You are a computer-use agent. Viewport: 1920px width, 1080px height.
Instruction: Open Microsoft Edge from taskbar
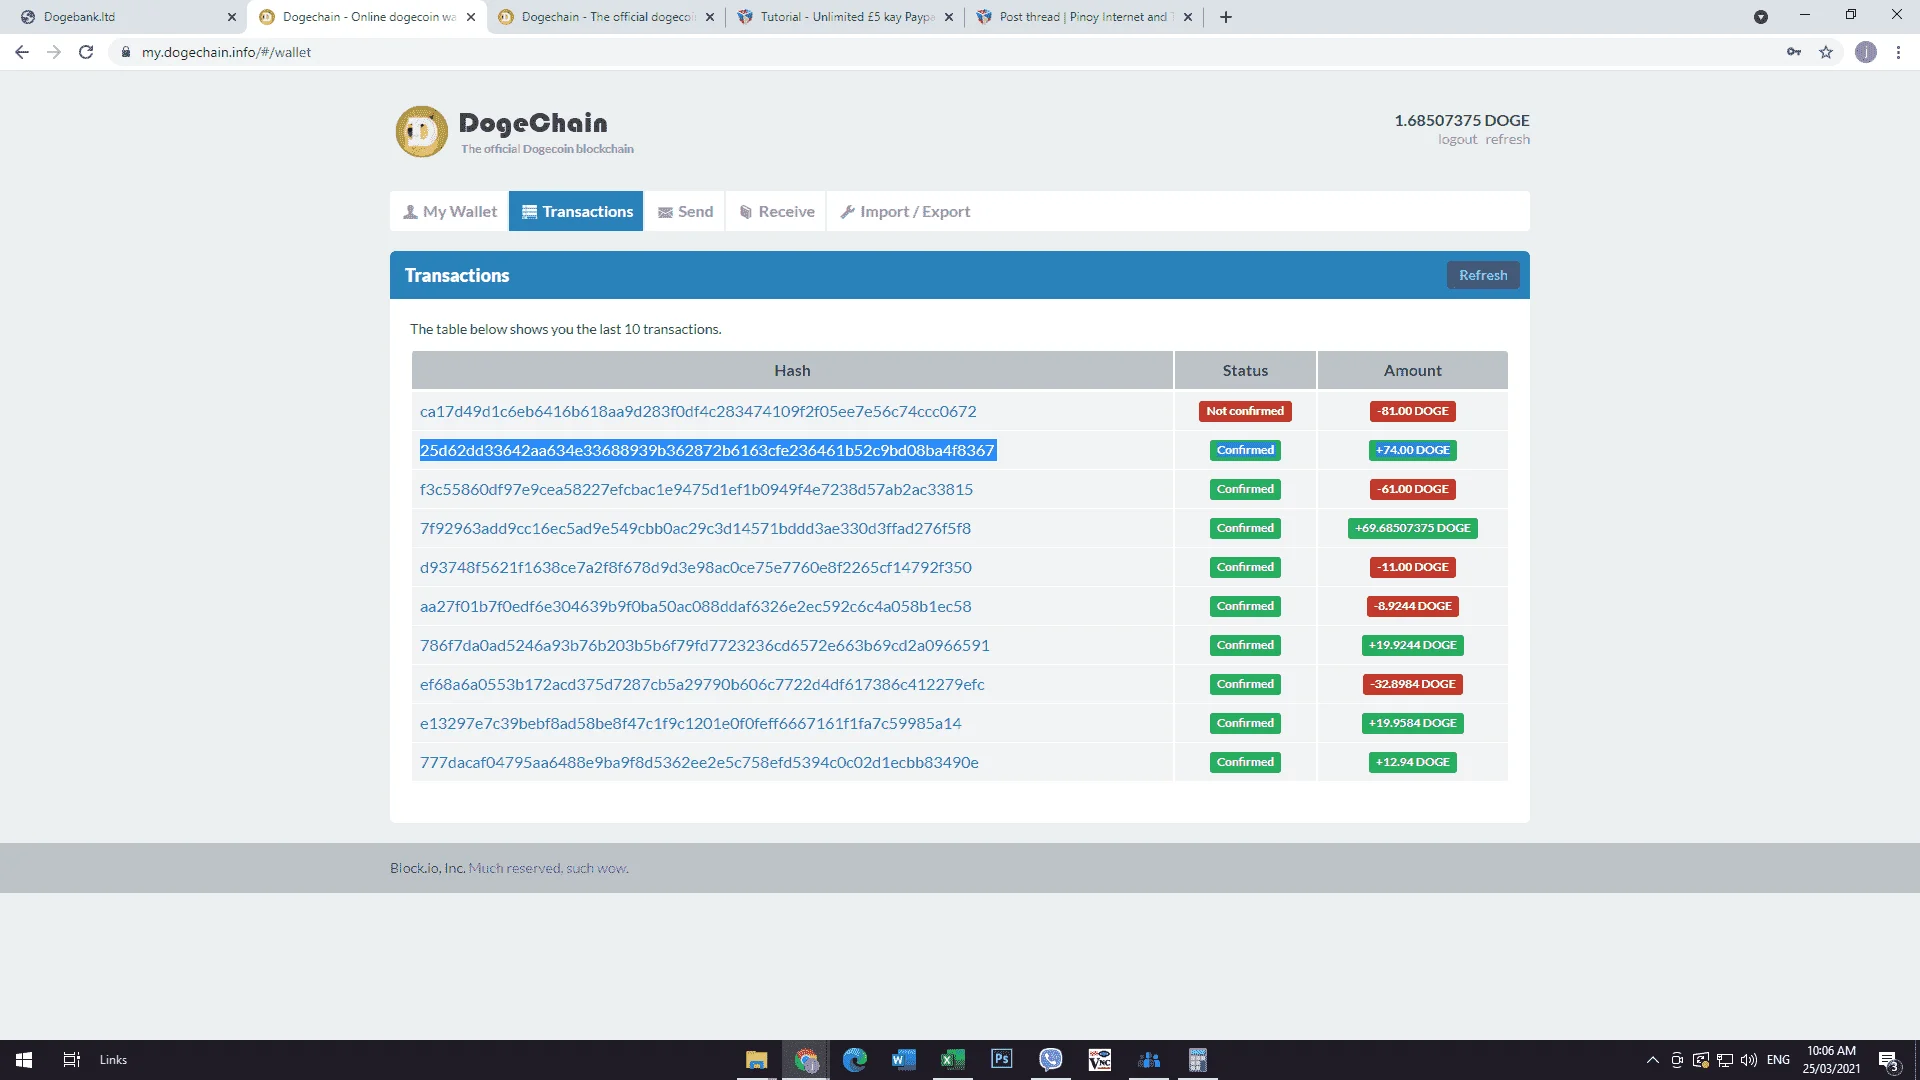[x=855, y=1060]
